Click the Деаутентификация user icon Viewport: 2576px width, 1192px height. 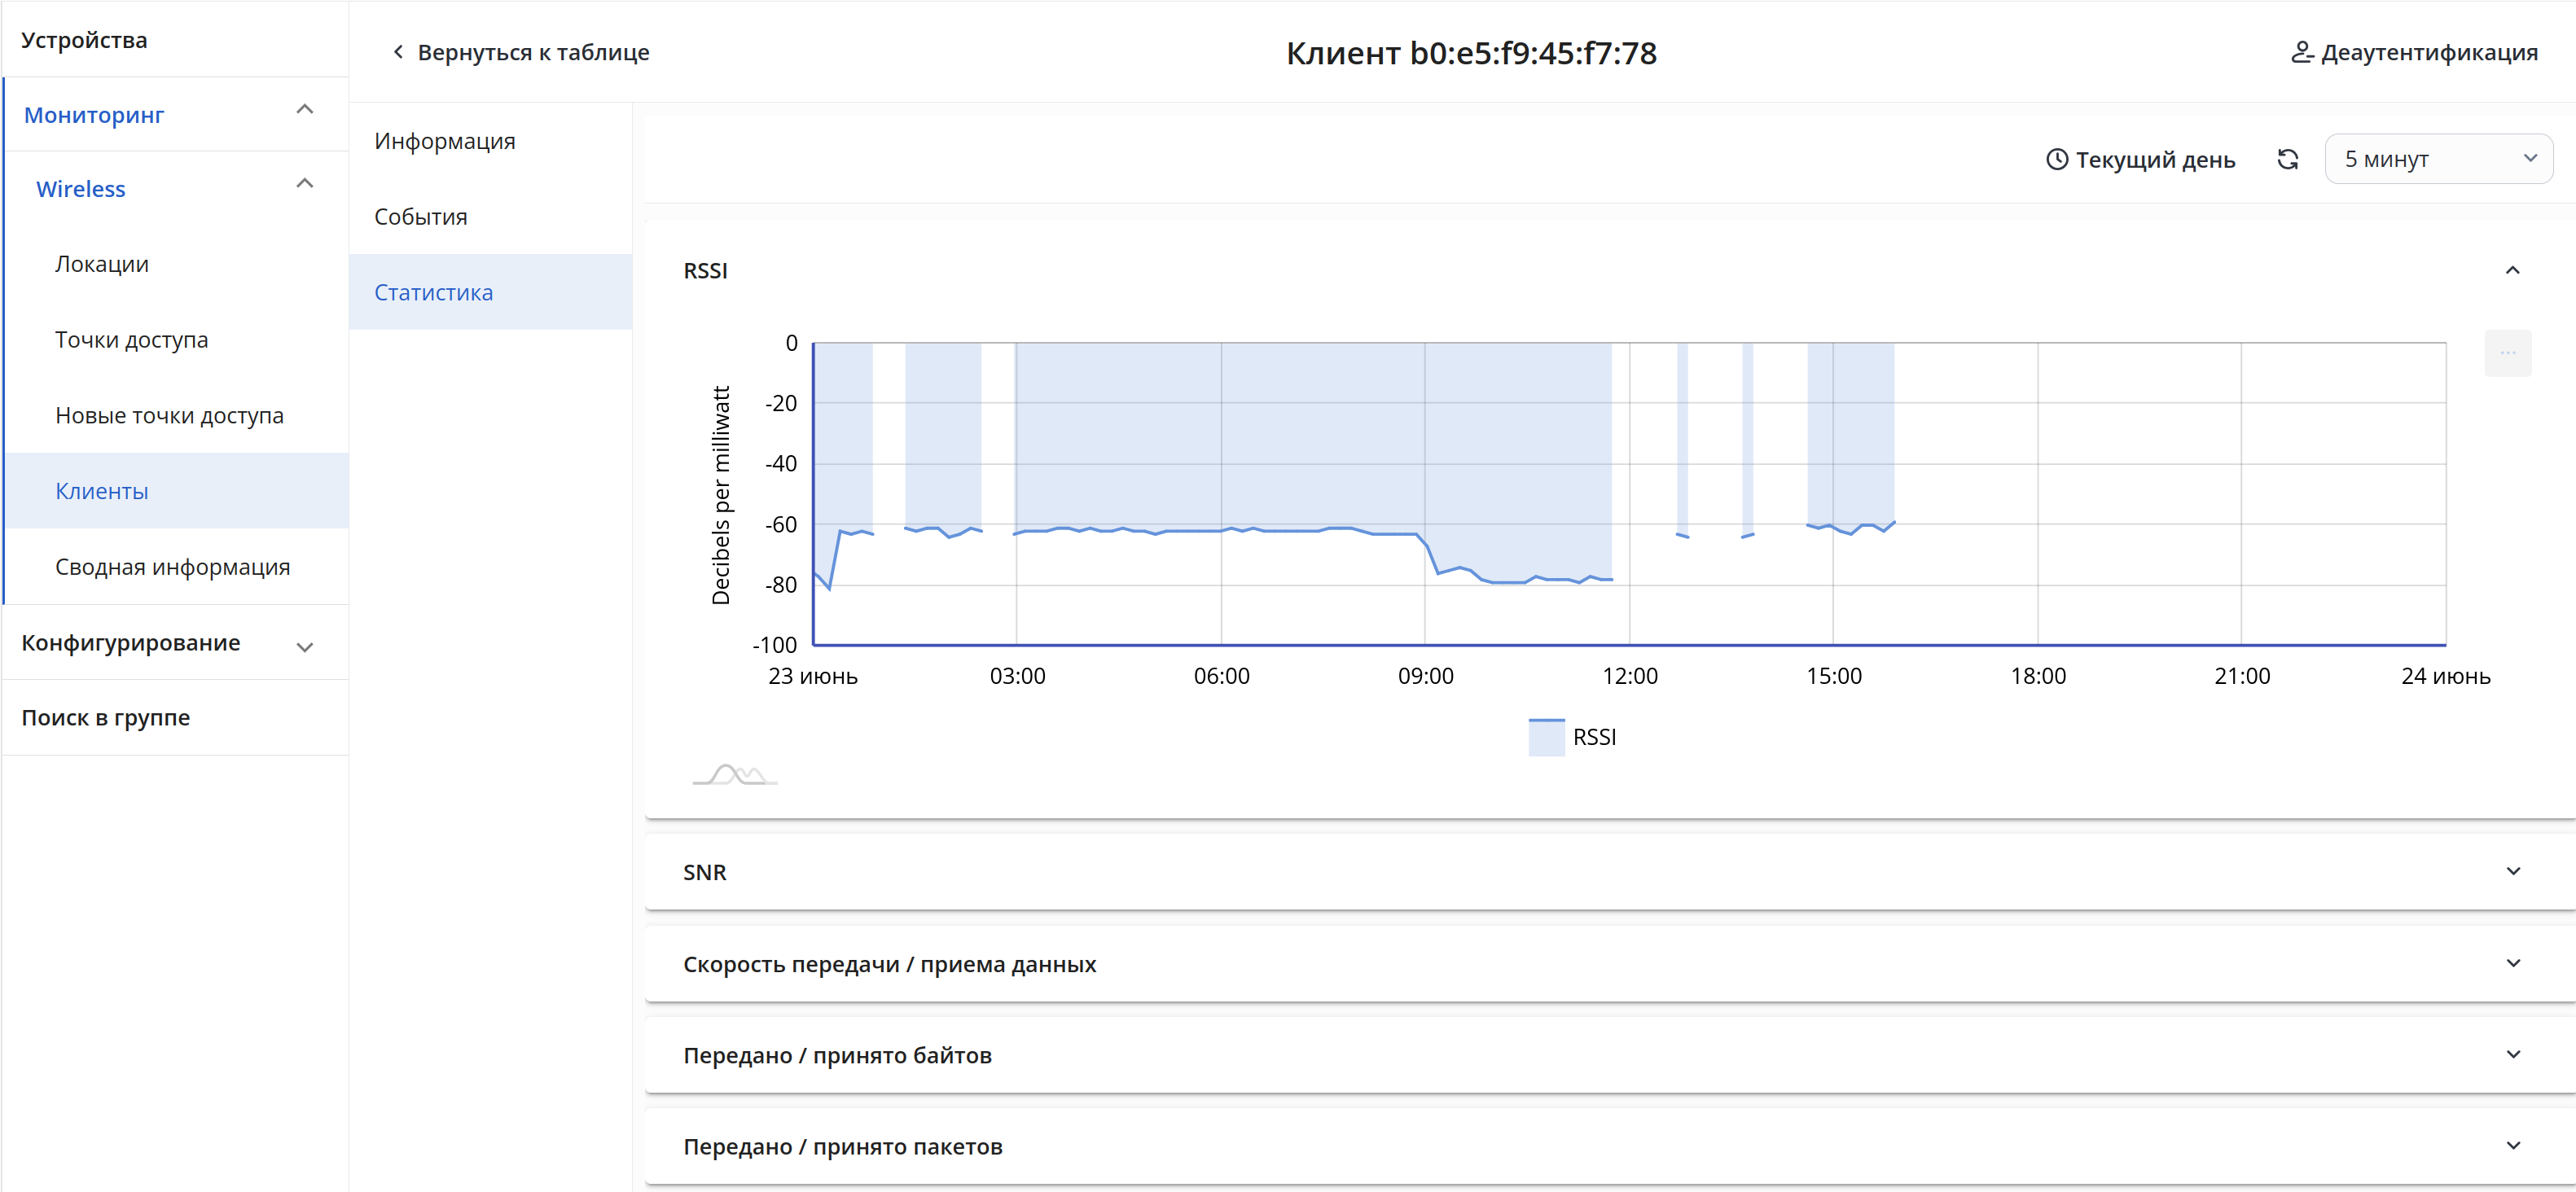(2302, 52)
